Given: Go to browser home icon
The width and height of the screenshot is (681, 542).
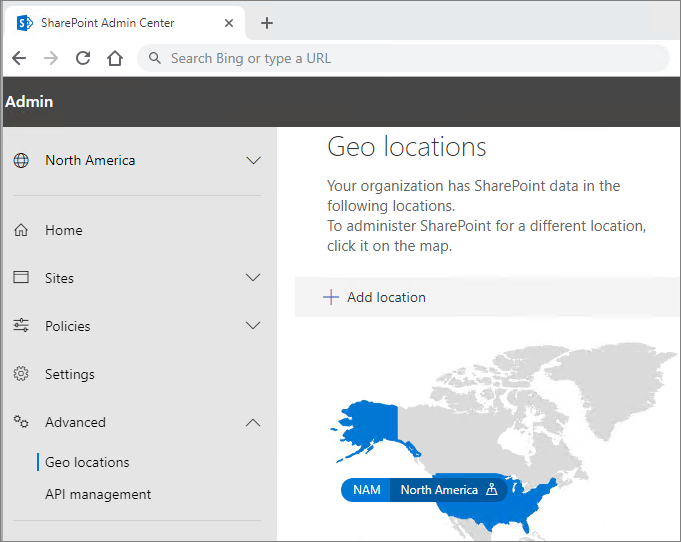Looking at the screenshot, I should [115, 58].
